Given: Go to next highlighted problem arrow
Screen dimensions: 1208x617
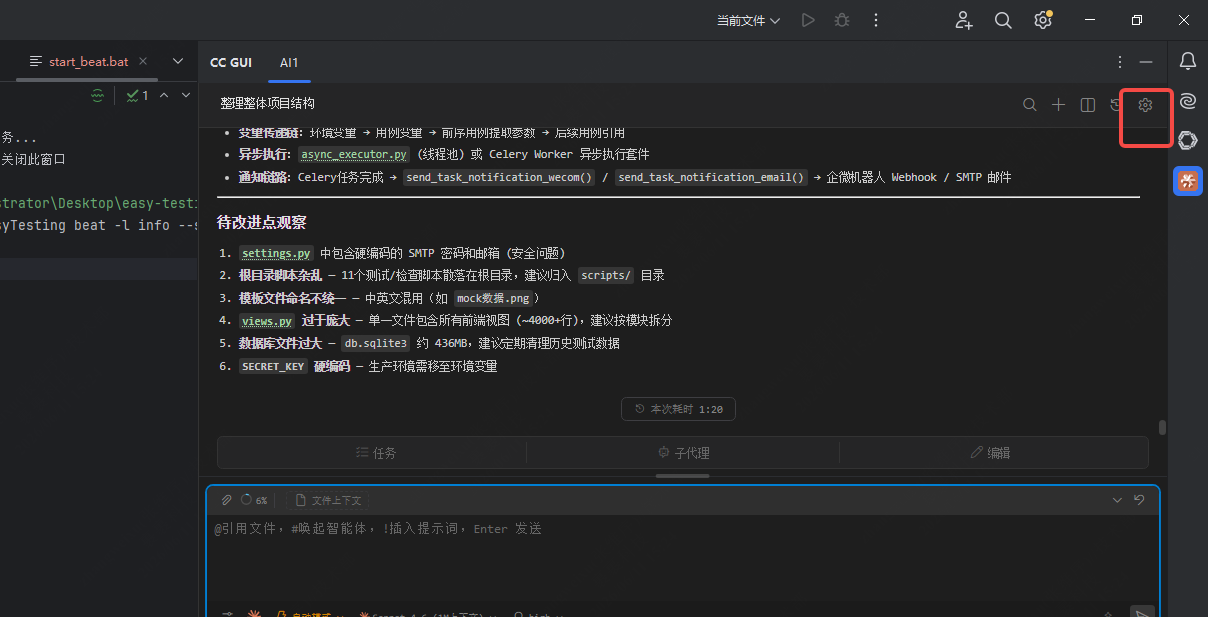Looking at the screenshot, I should (x=186, y=96).
